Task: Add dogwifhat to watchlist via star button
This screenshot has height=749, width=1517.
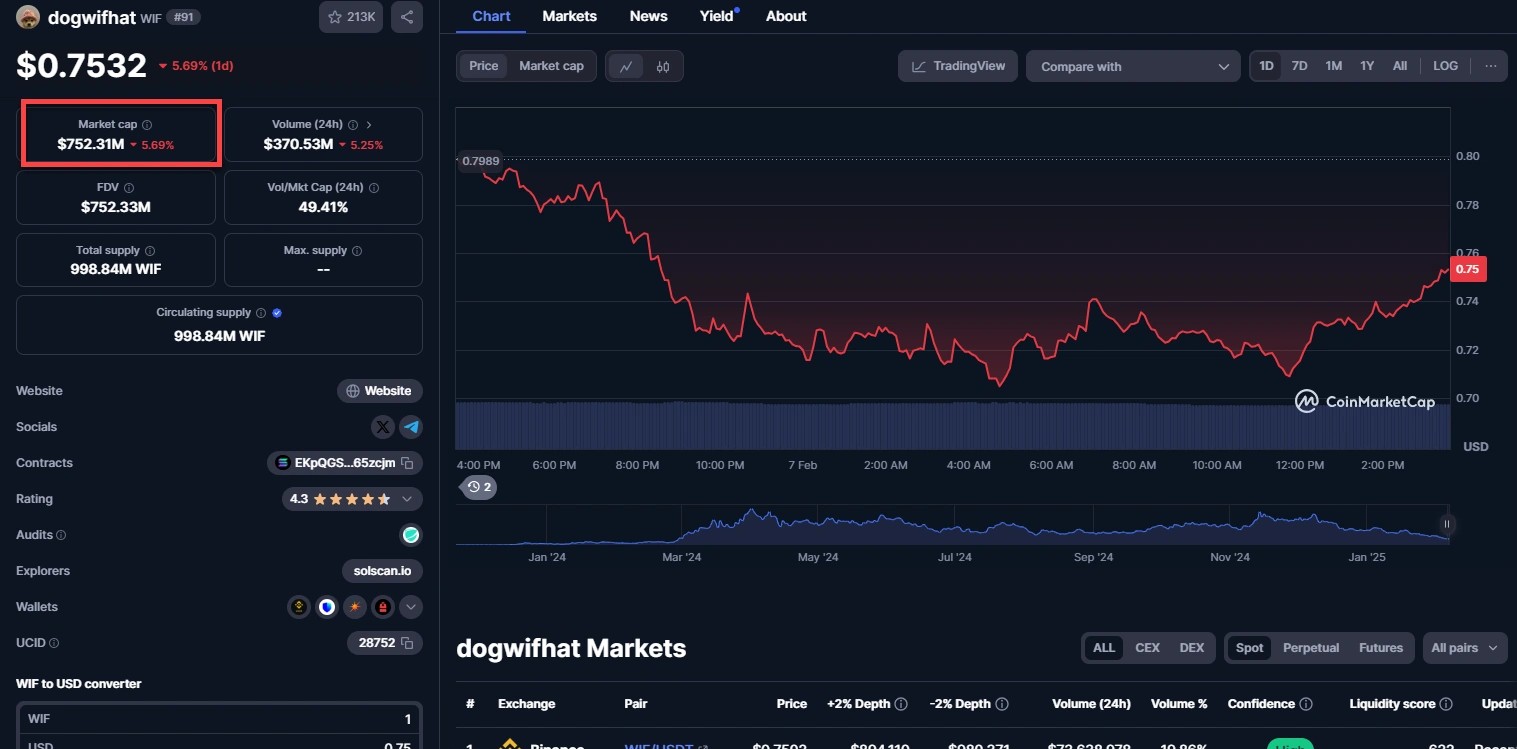Action: coord(351,17)
